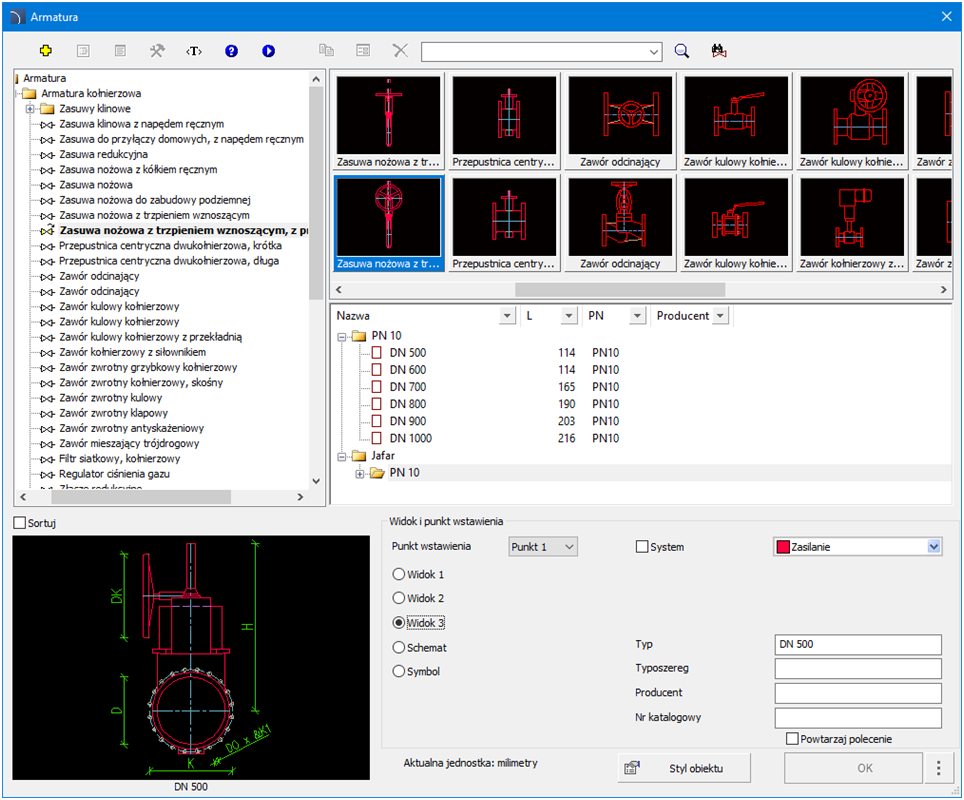The width and height of the screenshot is (964, 800).
Task: Click the binoculars icon in toolbar
Action: tap(718, 50)
